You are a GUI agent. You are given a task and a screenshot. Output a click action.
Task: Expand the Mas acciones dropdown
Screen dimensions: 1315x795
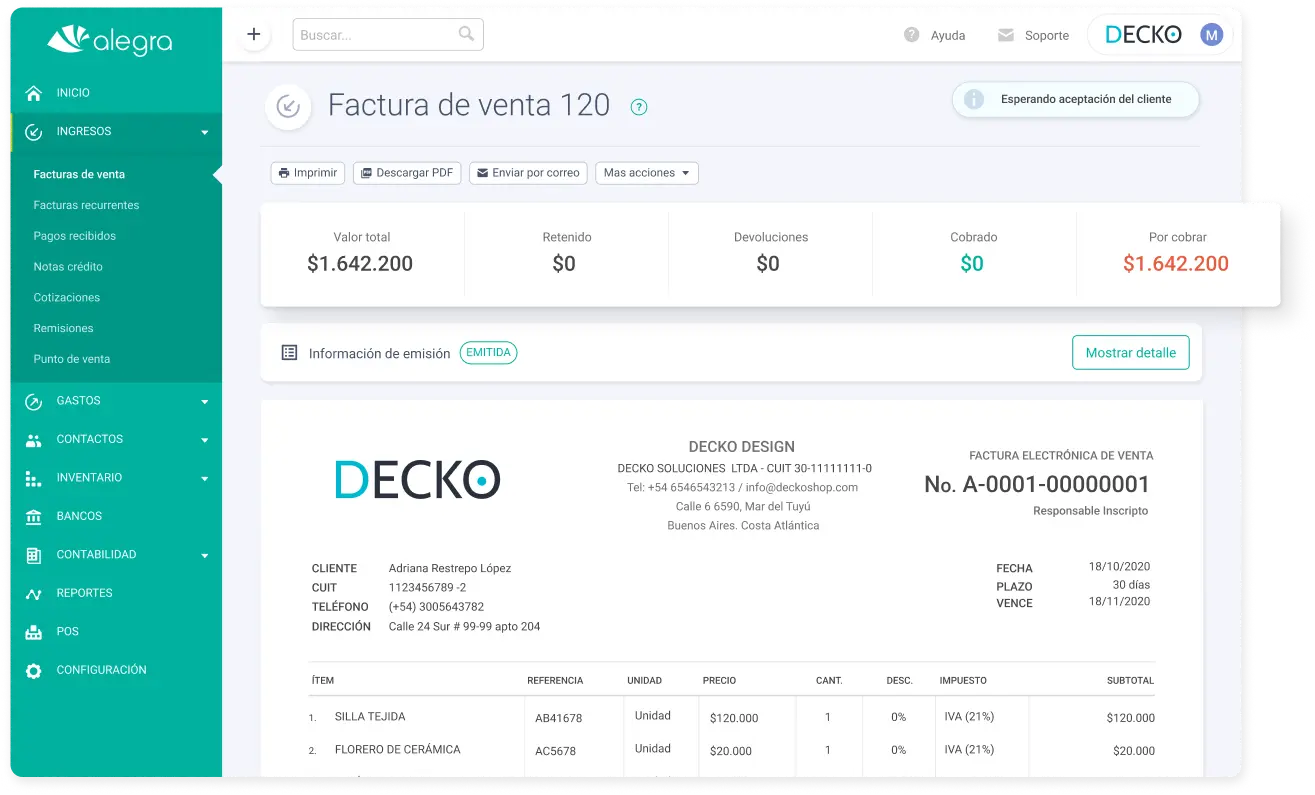646,173
